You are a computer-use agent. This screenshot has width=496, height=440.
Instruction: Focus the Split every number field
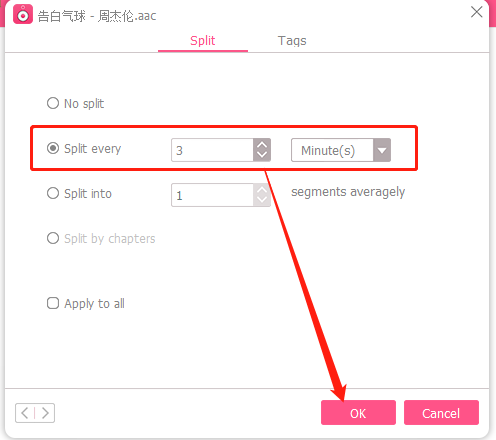tap(212, 150)
